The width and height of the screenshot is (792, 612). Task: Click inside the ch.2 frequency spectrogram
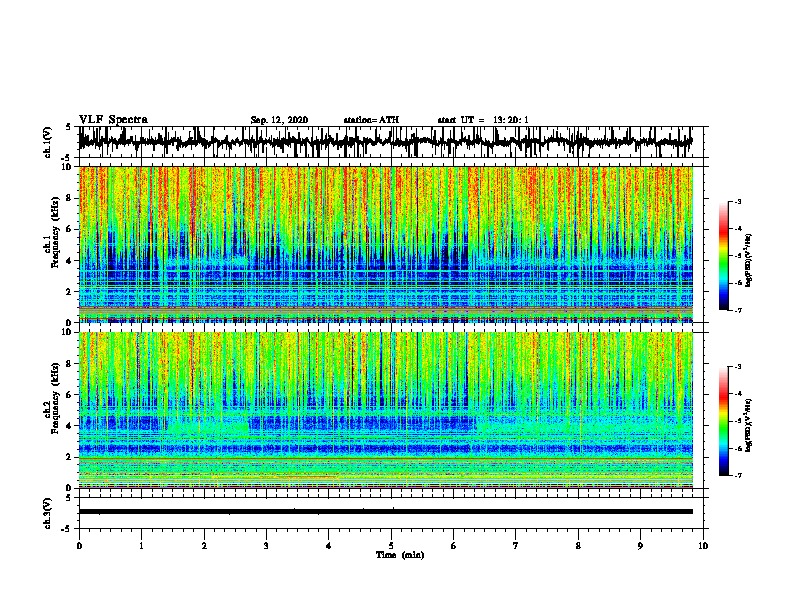[x=386, y=410]
